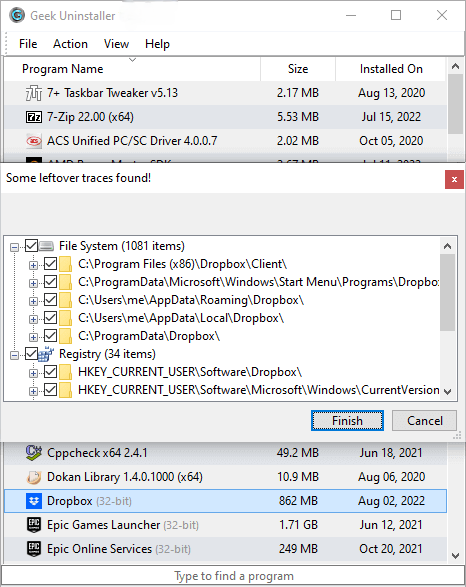Collapse the Registry tree node
Image resolution: width=466 pixels, height=587 pixels.
[x=14, y=355]
